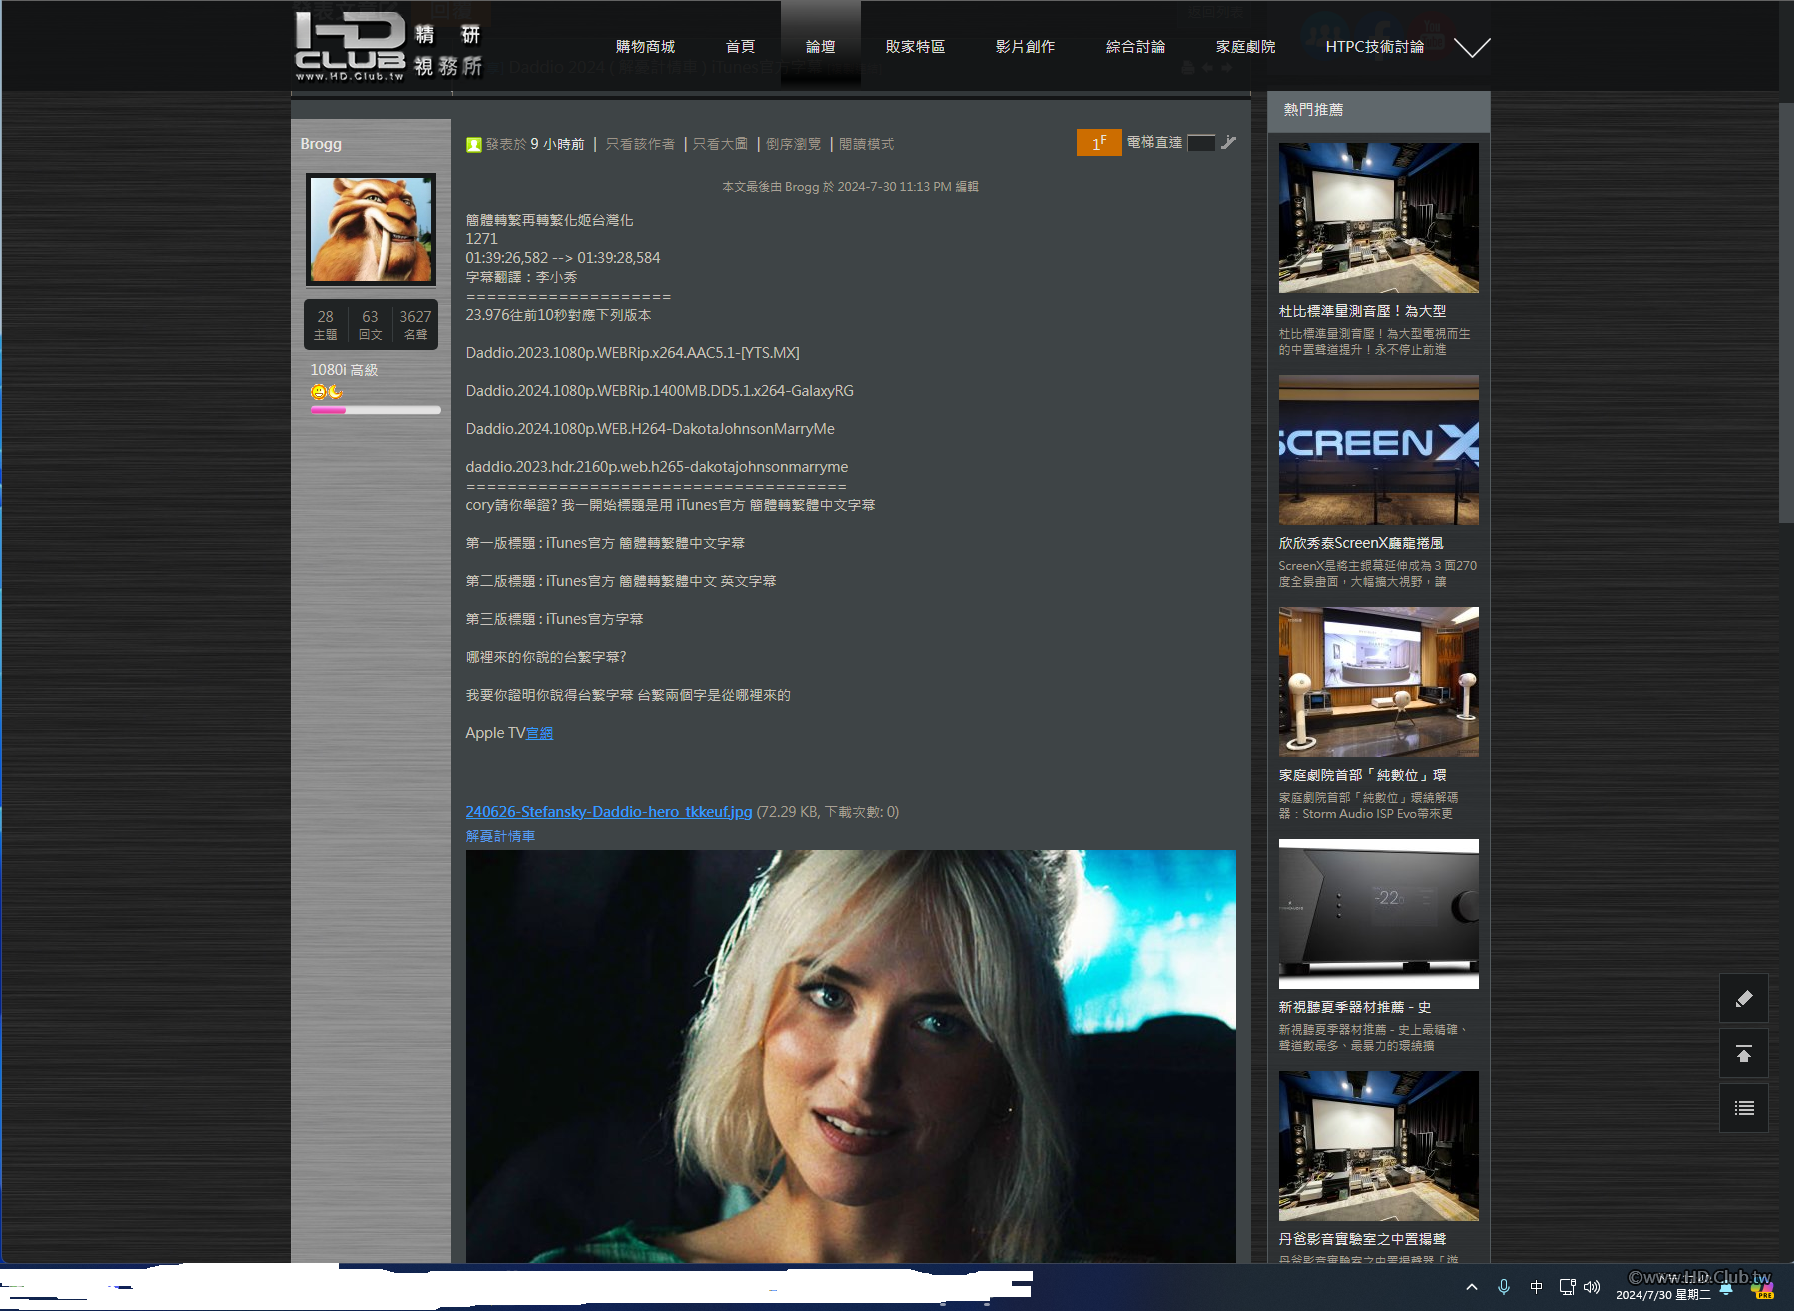Click the Daddio.2024 GalaxyRG release name

659,391
